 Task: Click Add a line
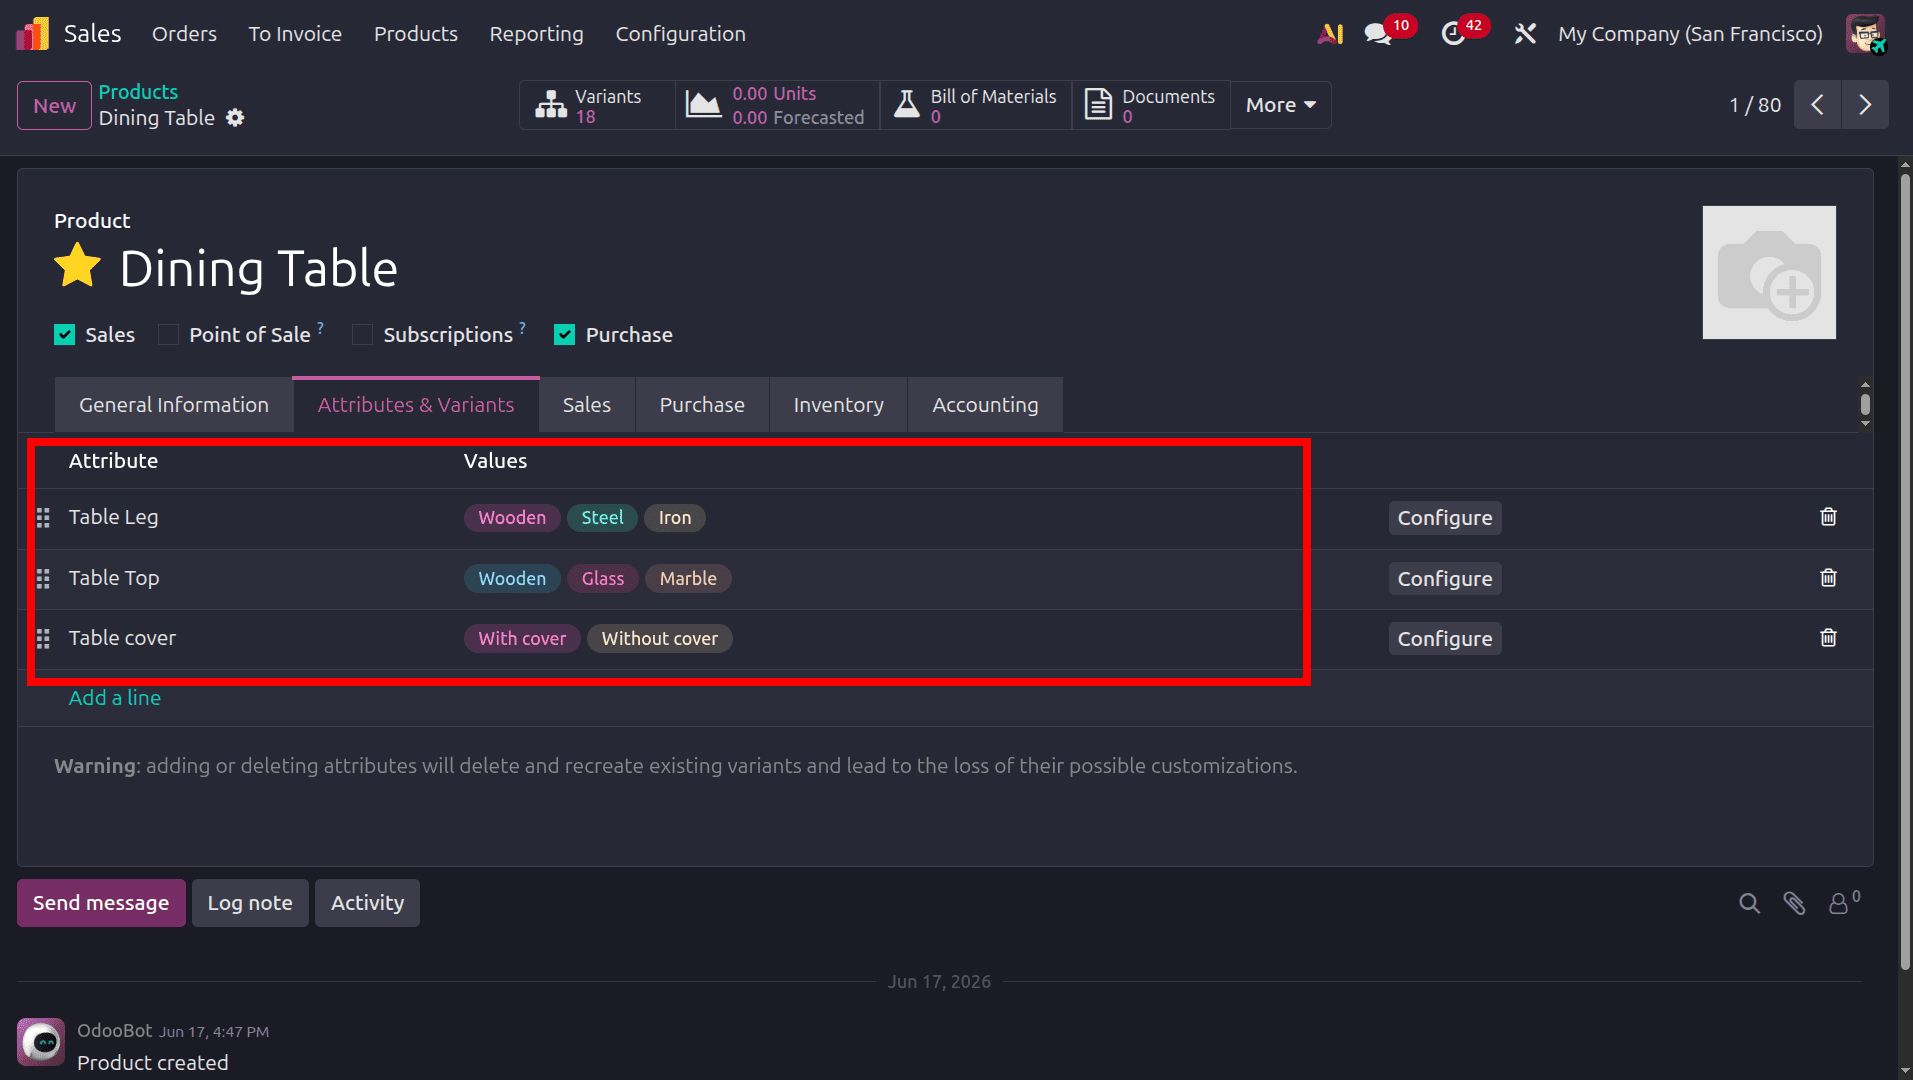(x=114, y=698)
